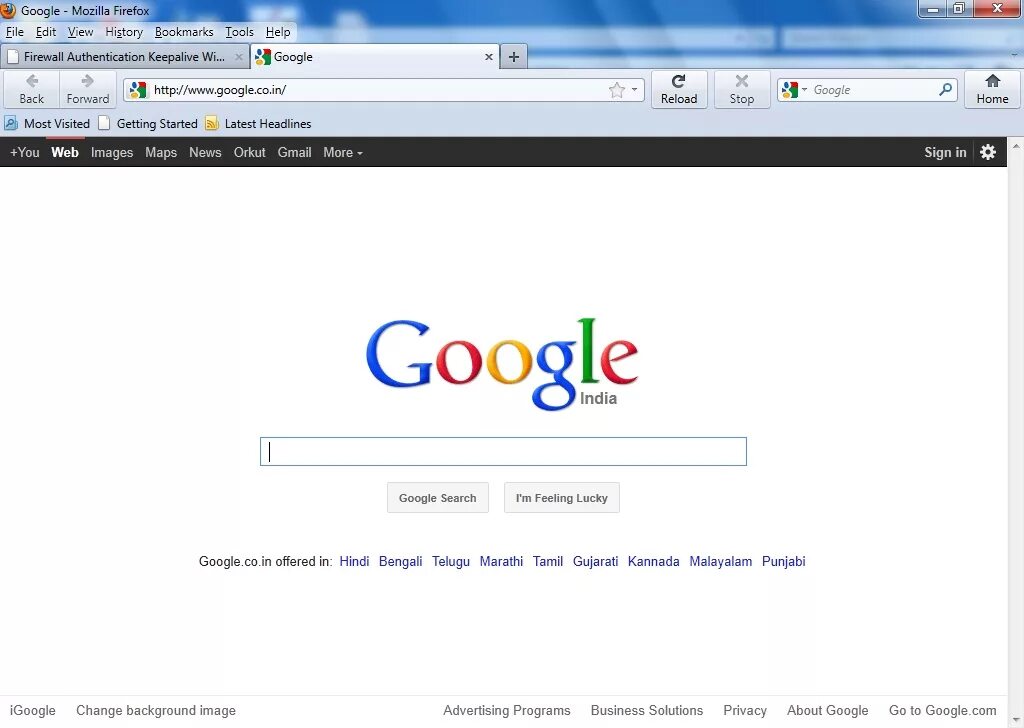This screenshot has height=728, width=1024.
Task: Open Maps in the Google bar
Action: (x=161, y=152)
